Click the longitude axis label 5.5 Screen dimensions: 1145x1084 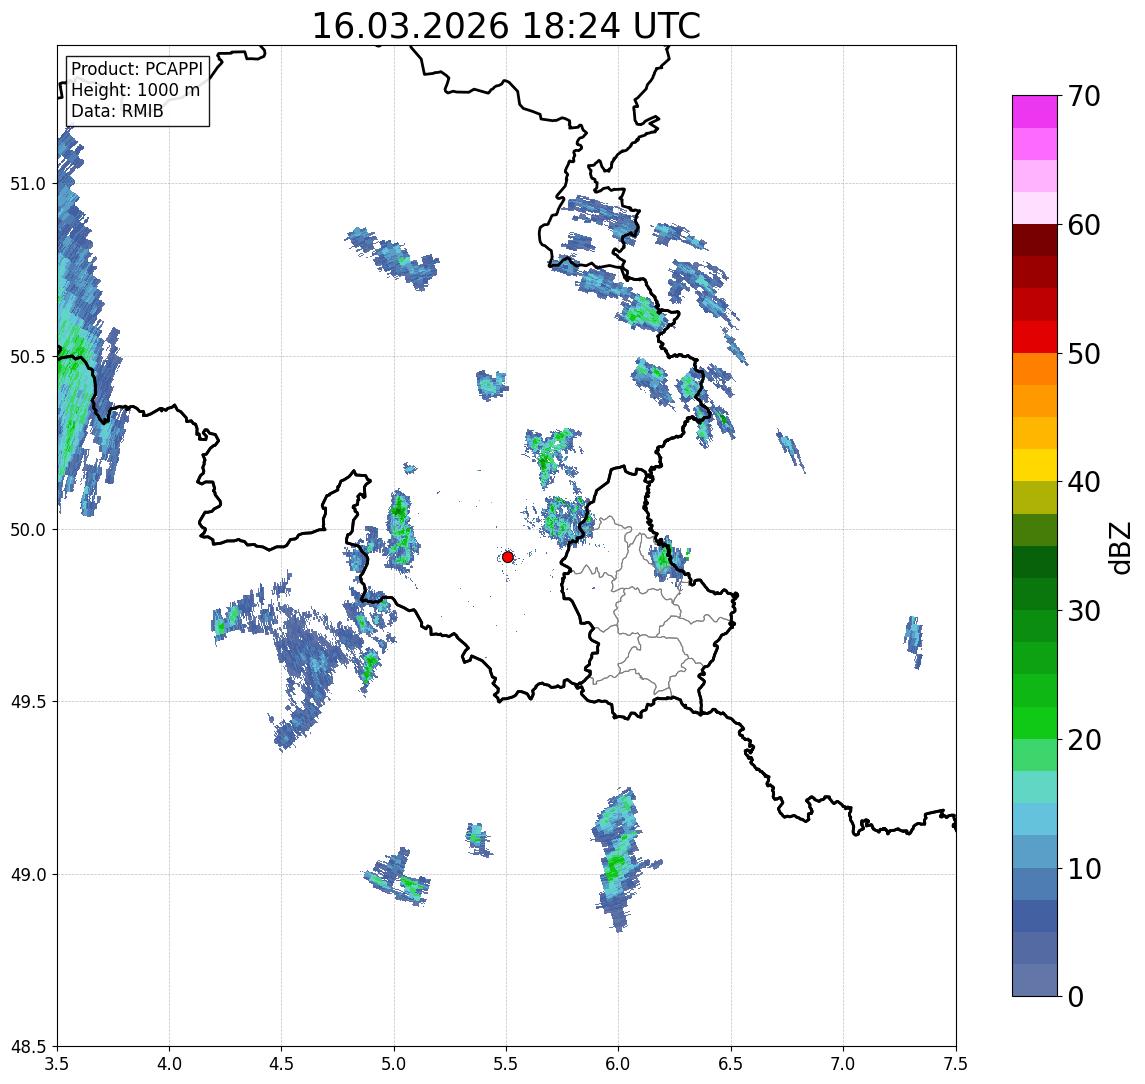(507, 1064)
